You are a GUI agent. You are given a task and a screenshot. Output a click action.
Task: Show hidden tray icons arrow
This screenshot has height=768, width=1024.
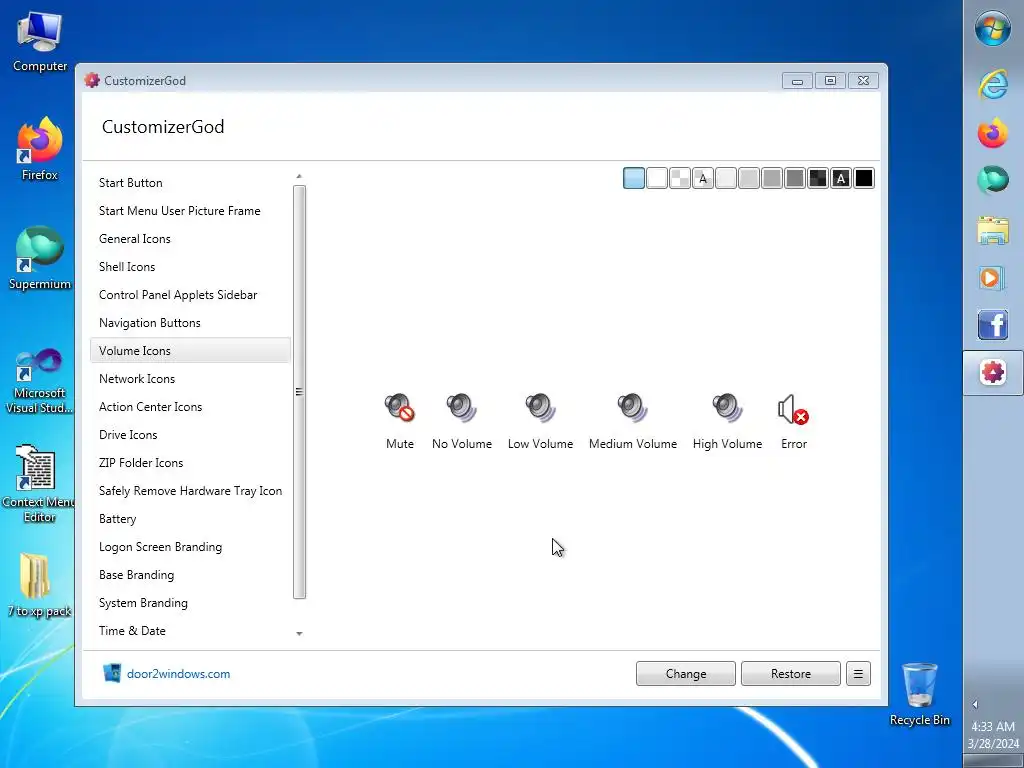coord(975,704)
